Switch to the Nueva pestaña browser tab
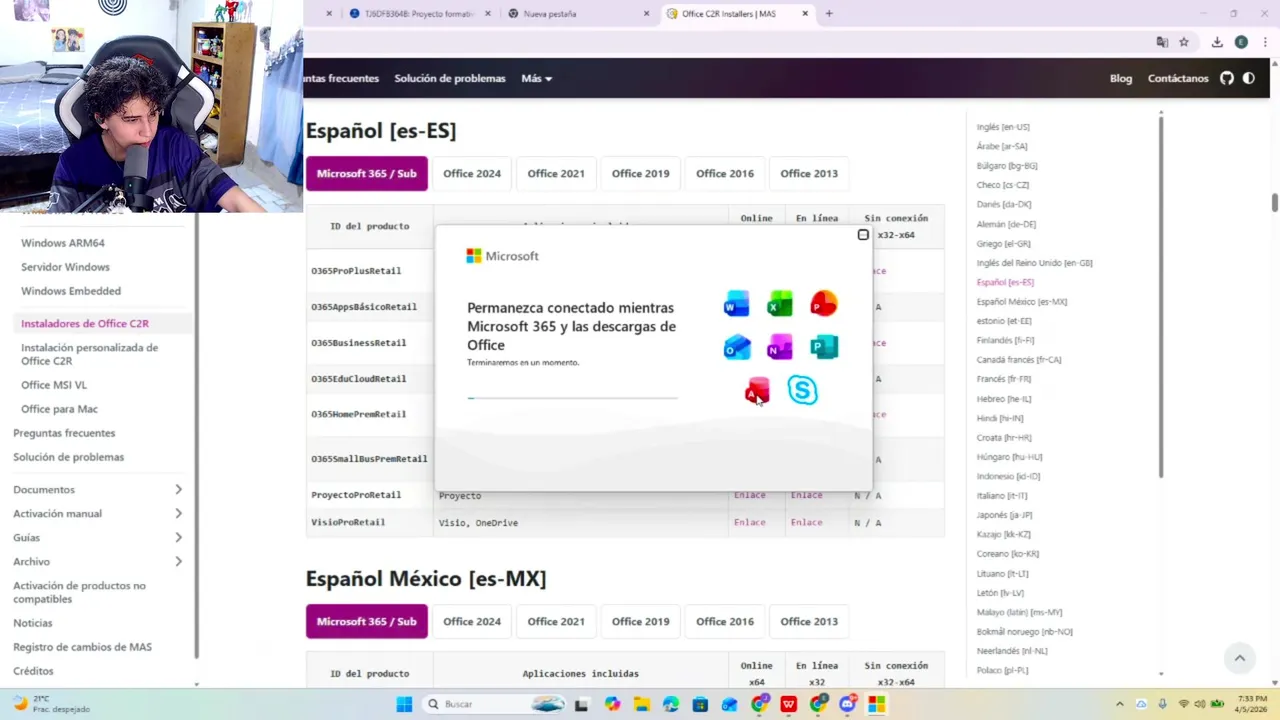Screen dimensions: 1280x720 point(577,14)
